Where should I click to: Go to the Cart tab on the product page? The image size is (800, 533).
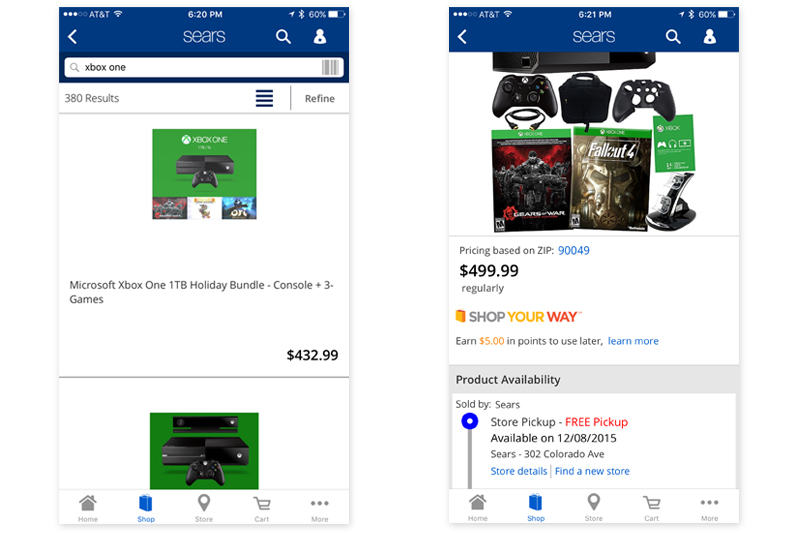[x=652, y=508]
